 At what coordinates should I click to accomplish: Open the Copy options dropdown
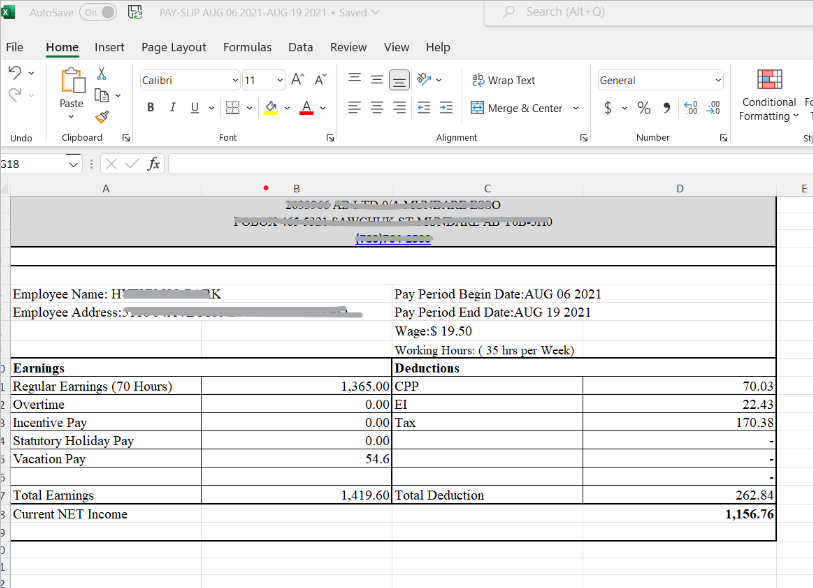click(x=118, y=95)
